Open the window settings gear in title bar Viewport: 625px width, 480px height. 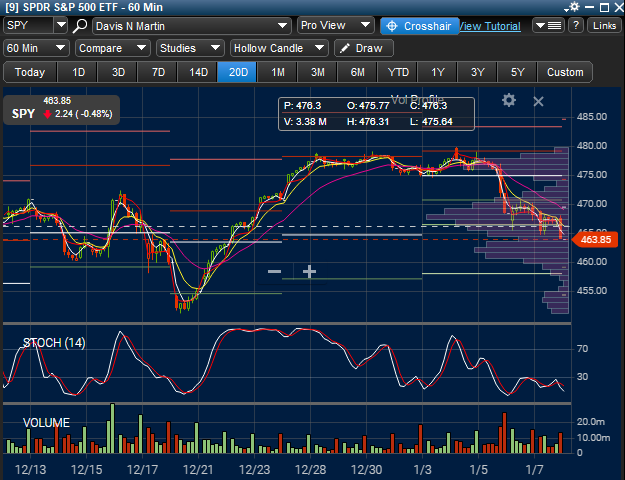coord(574,7)
